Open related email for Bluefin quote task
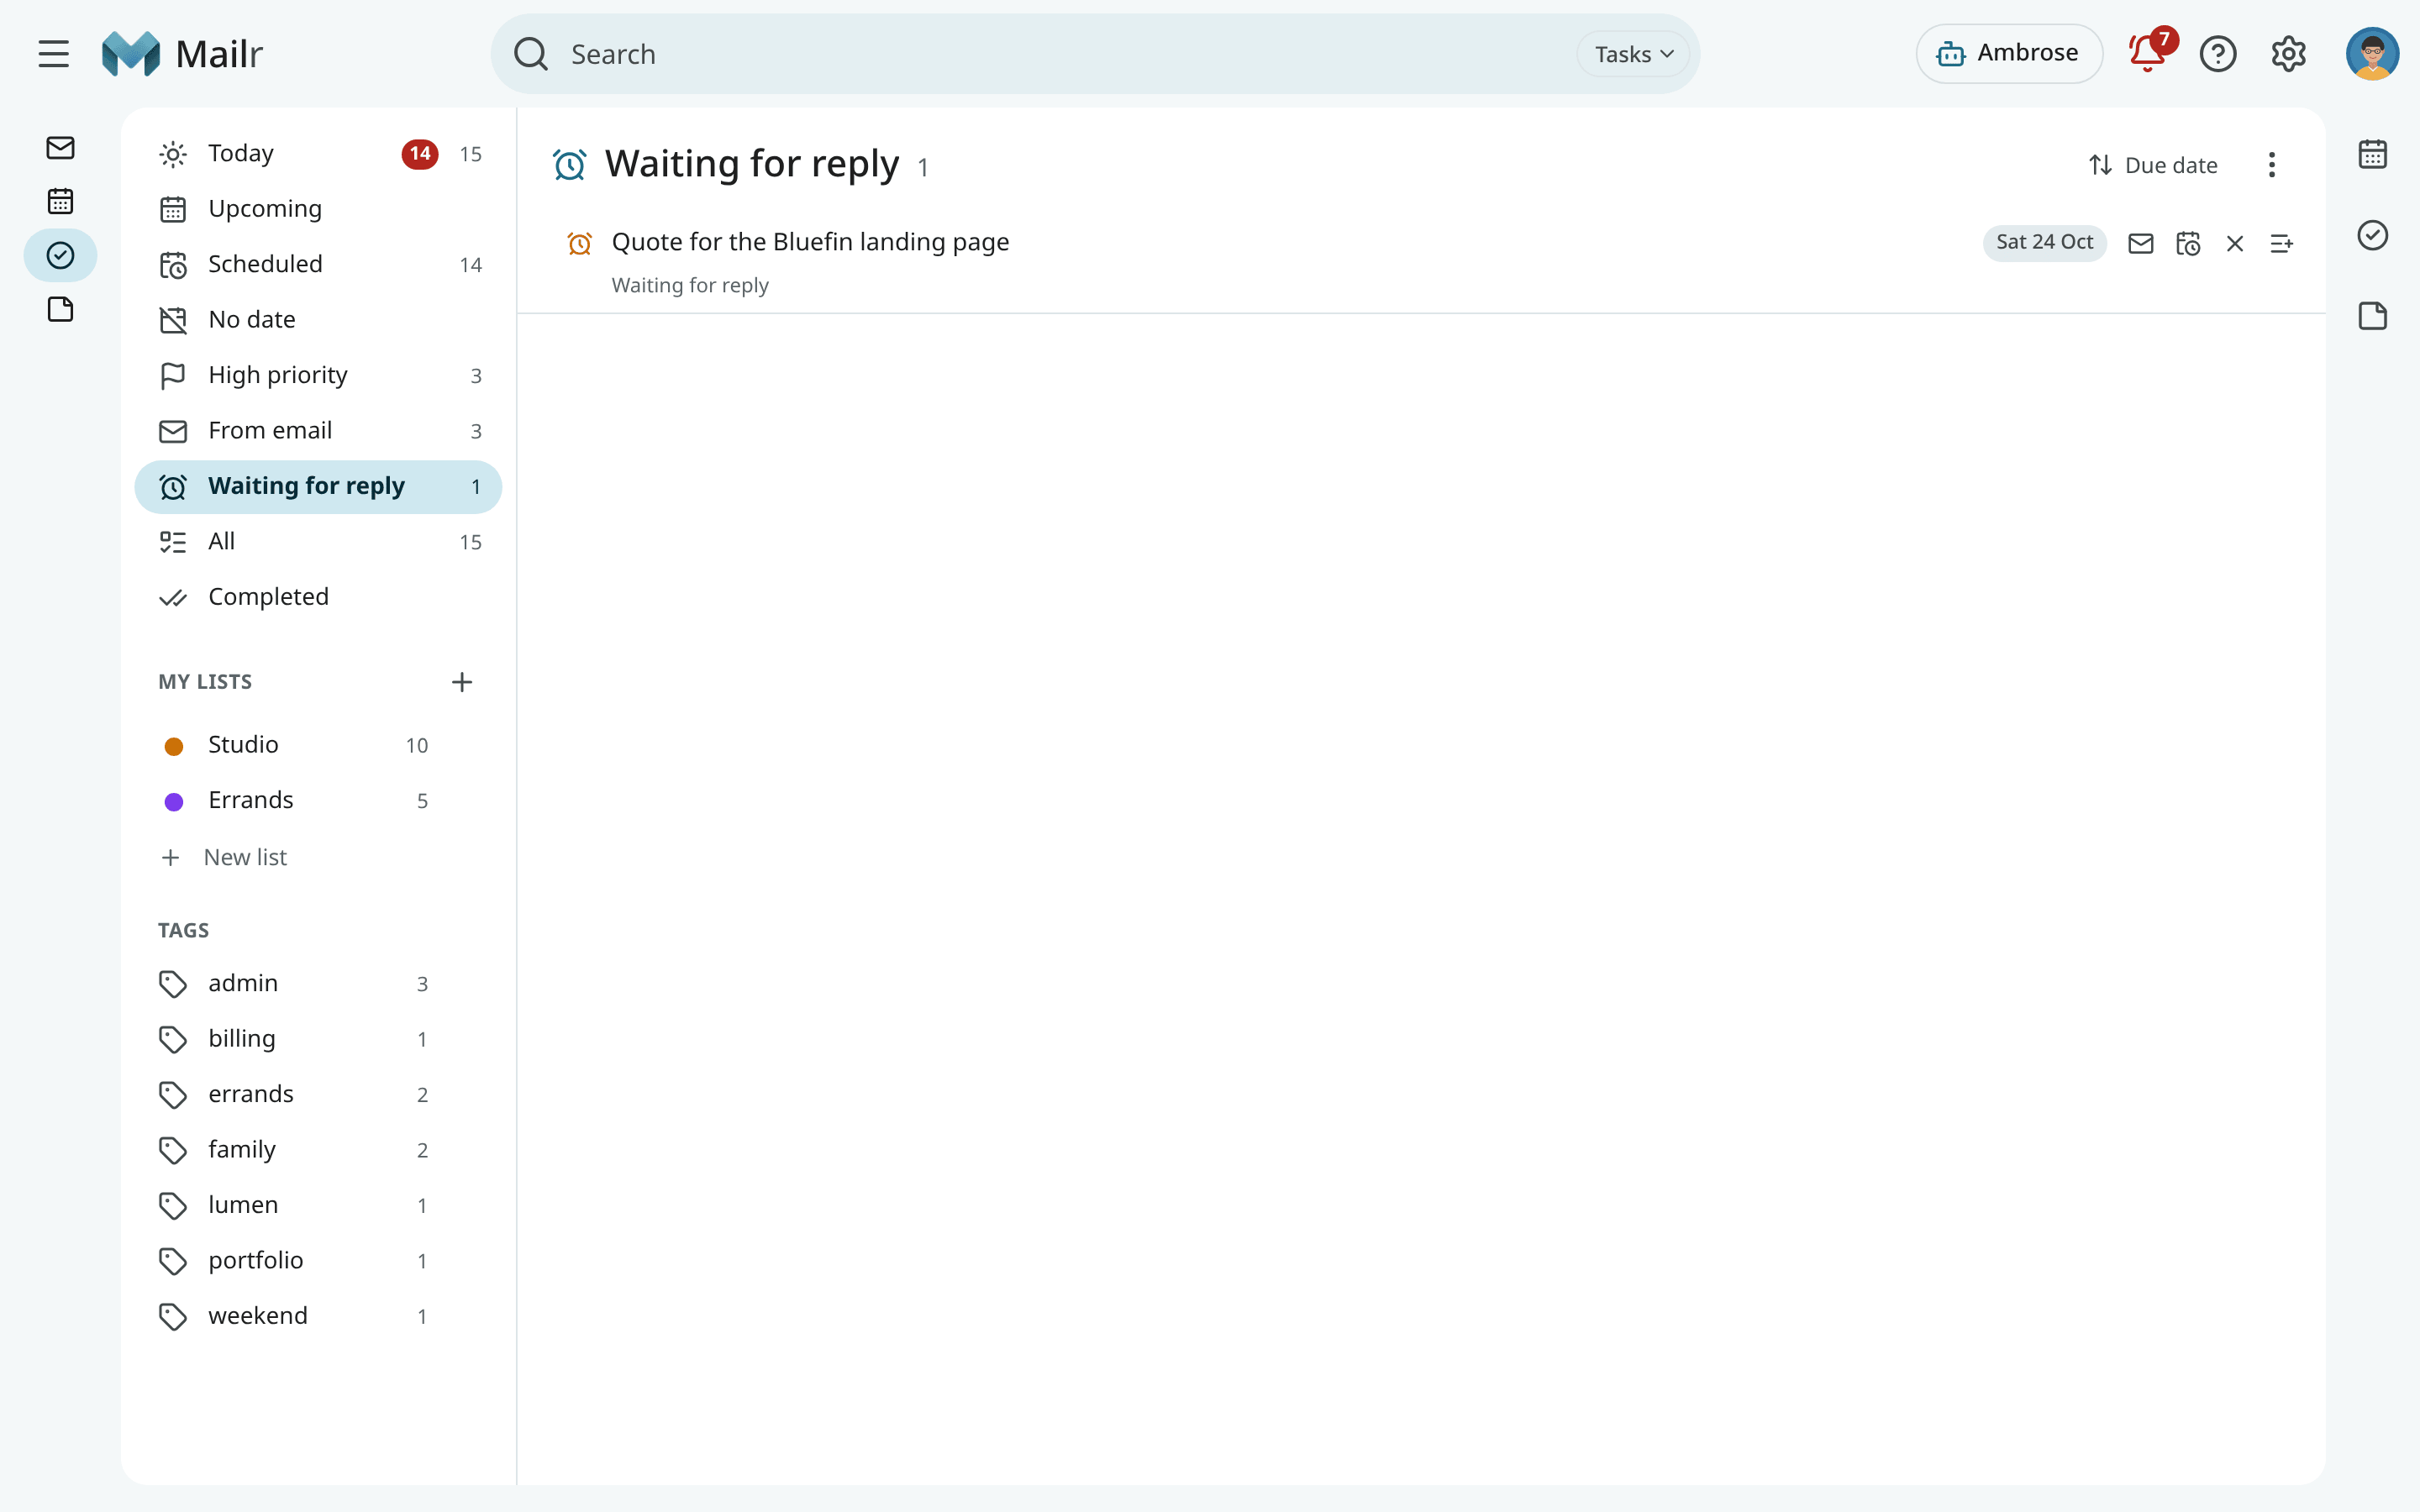 [2140, 243]
